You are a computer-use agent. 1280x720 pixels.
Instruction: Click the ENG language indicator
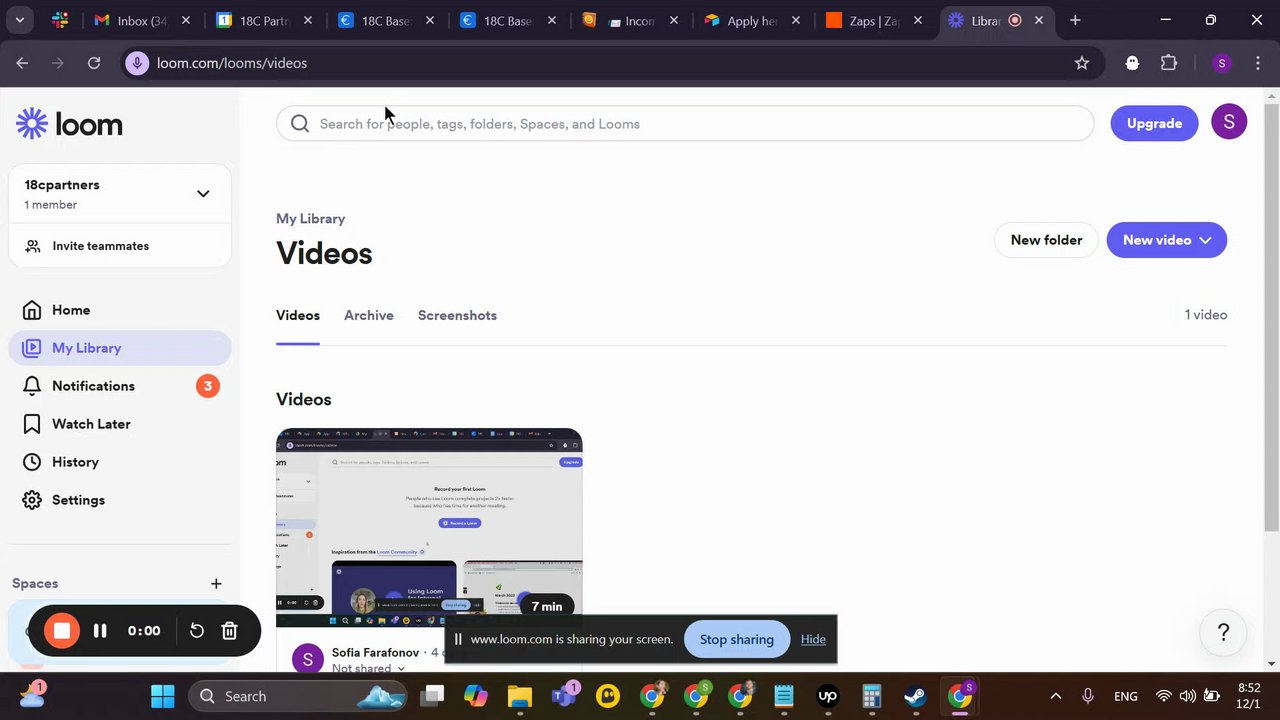point(1125,696)
